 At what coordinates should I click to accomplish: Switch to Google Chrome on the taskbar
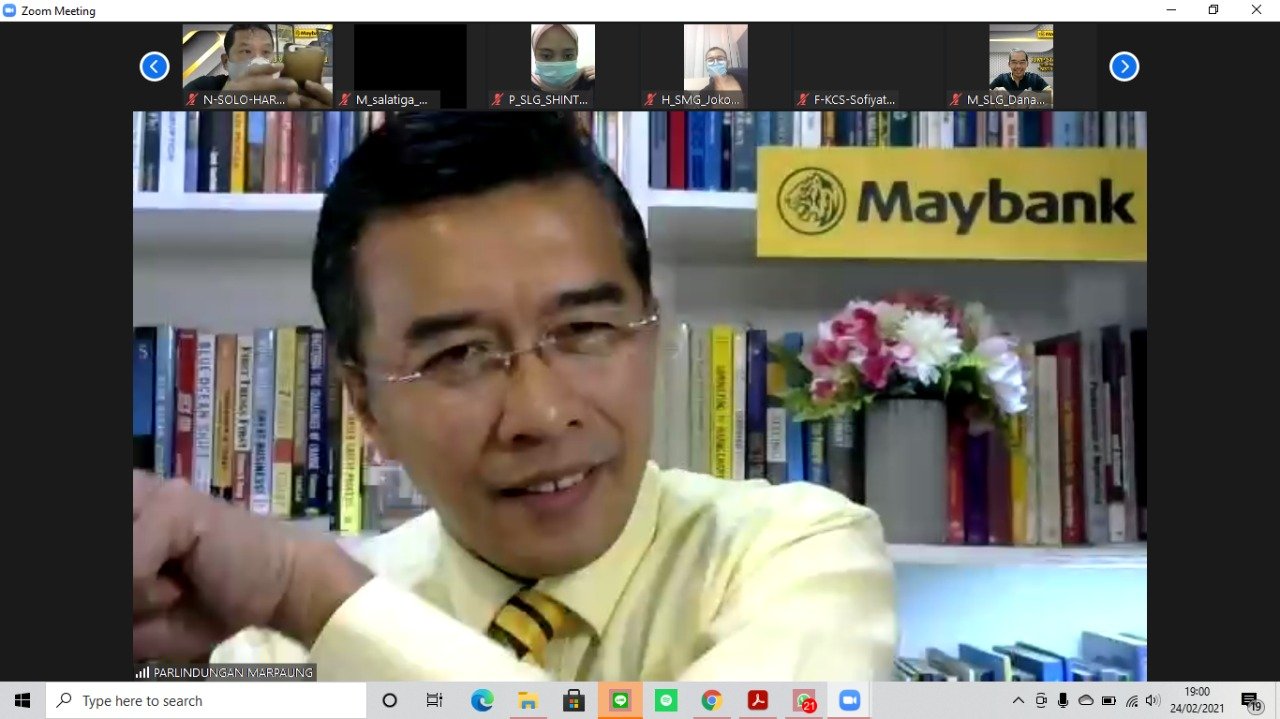coord(712,700)
